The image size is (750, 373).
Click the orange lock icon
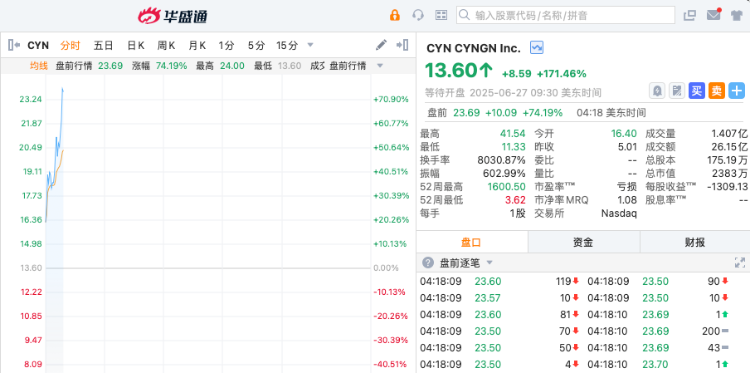coord(395,15)
